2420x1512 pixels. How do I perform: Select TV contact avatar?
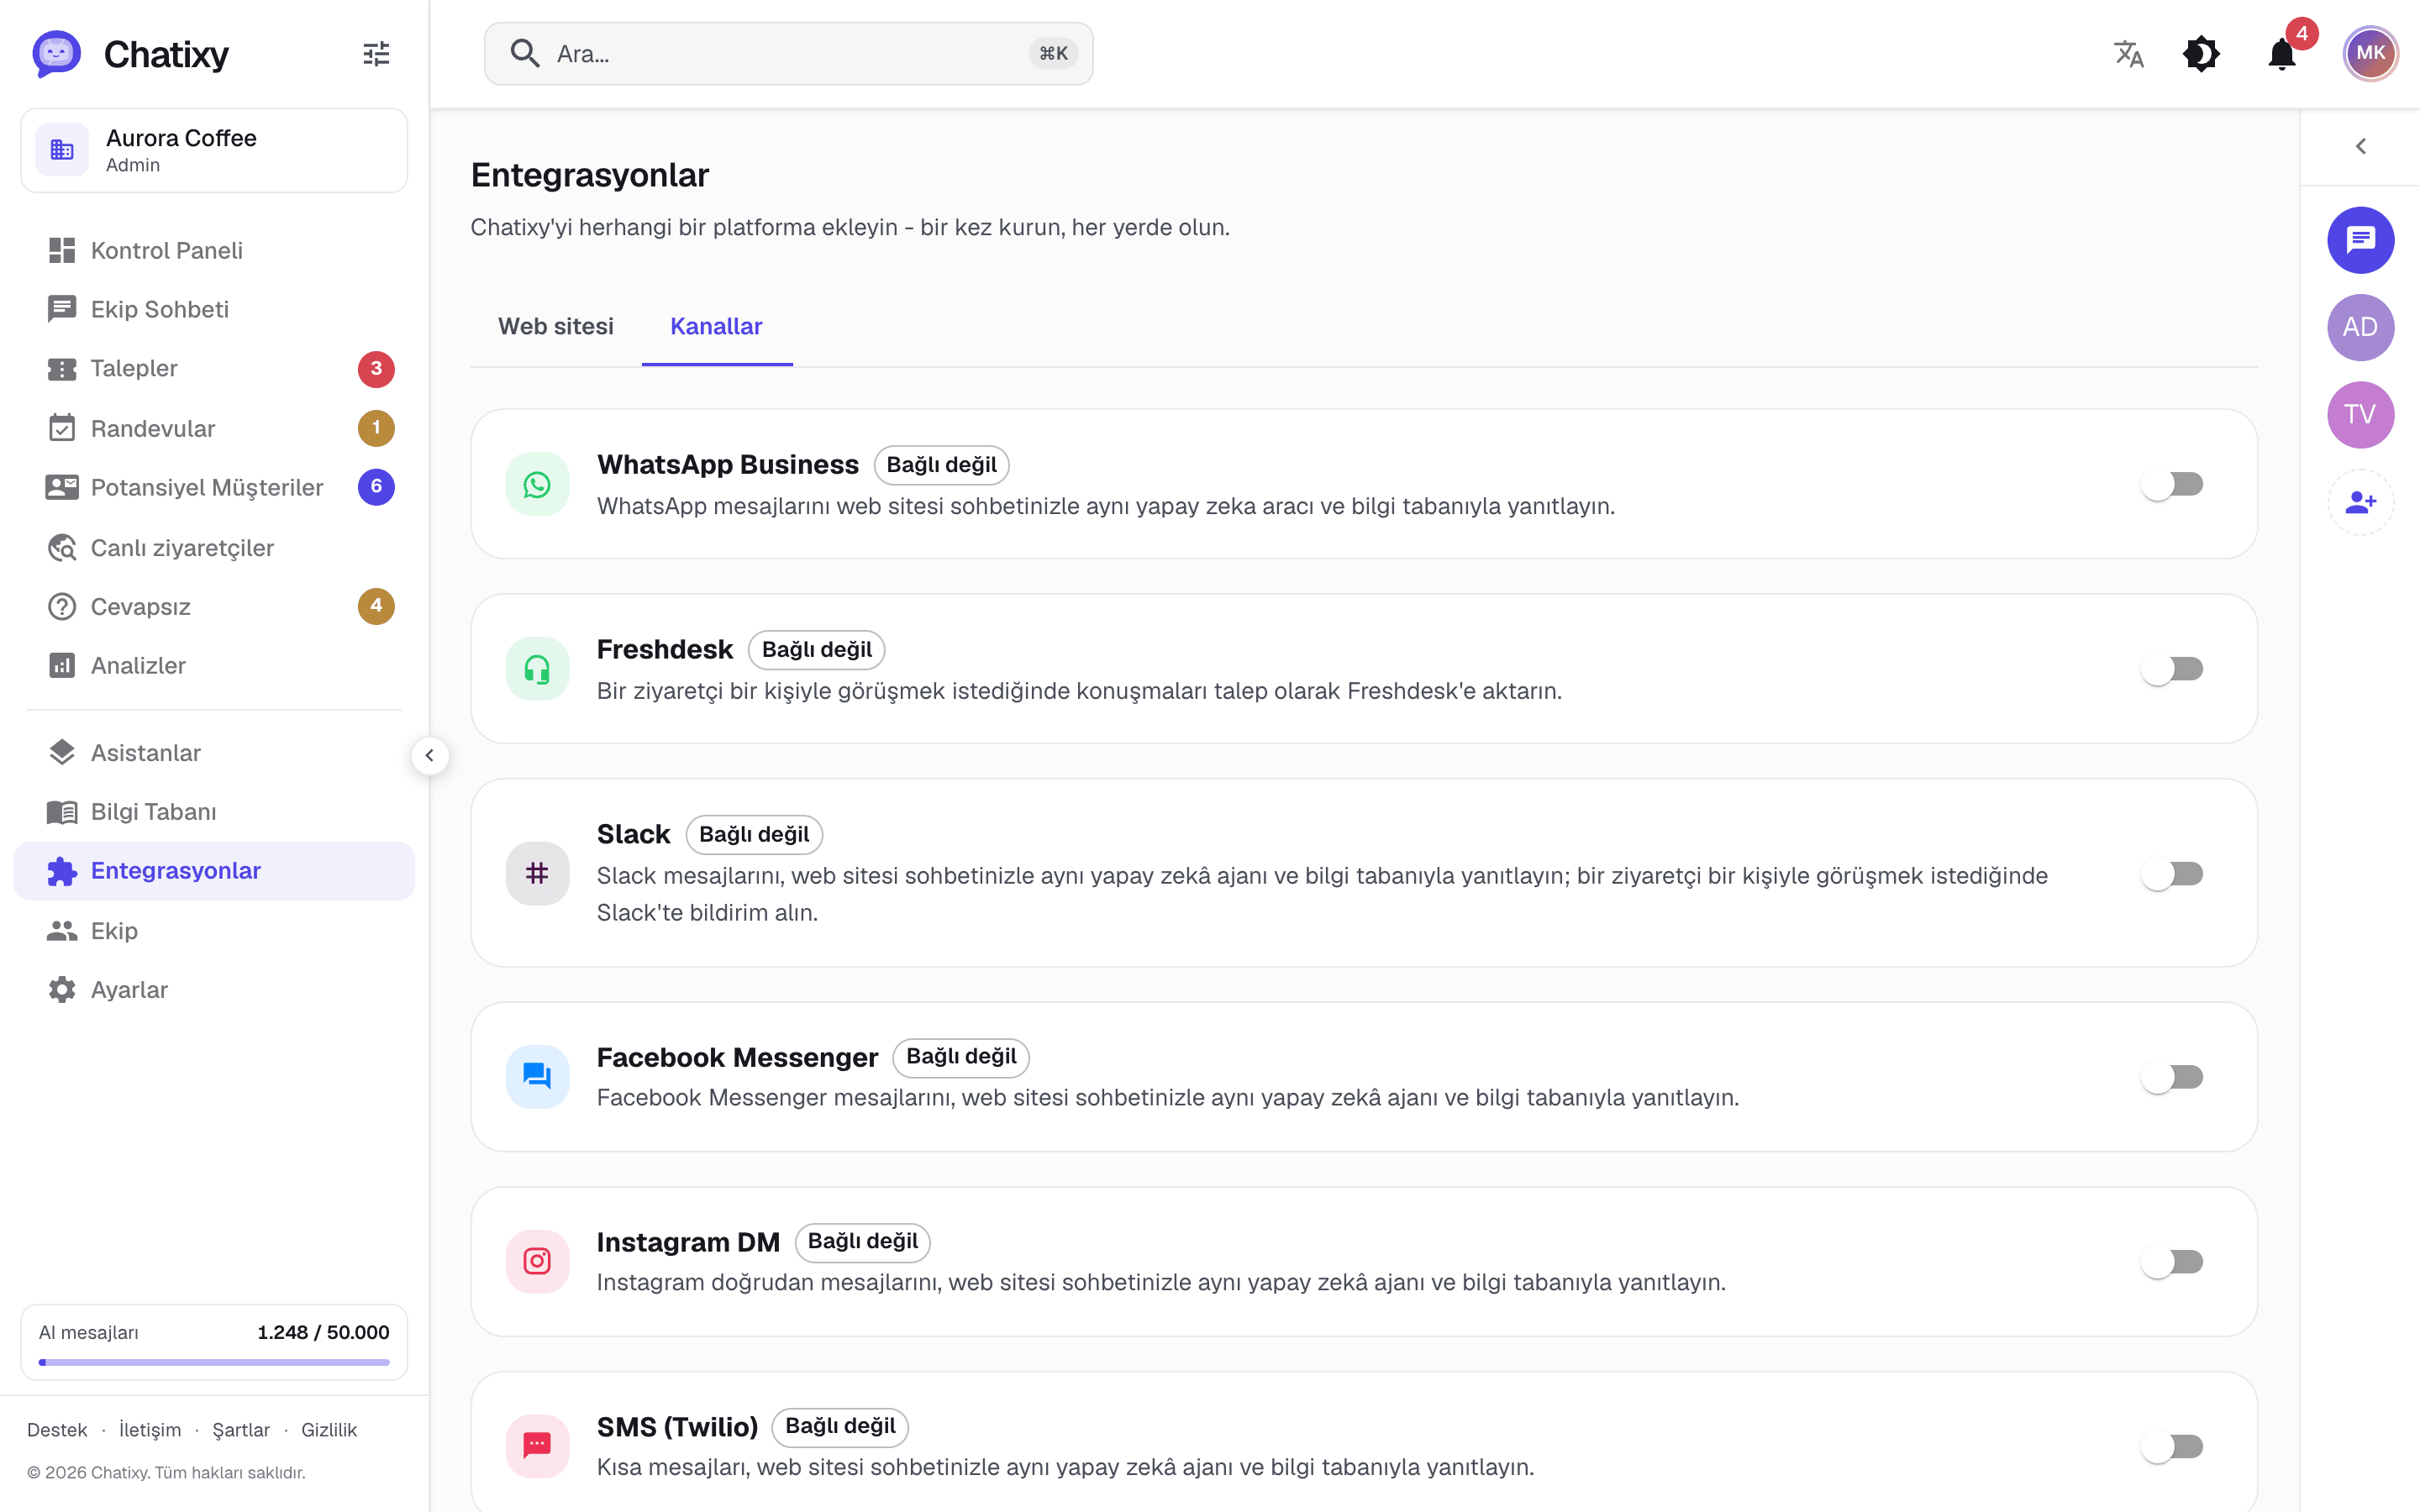tap(2360, 415)
